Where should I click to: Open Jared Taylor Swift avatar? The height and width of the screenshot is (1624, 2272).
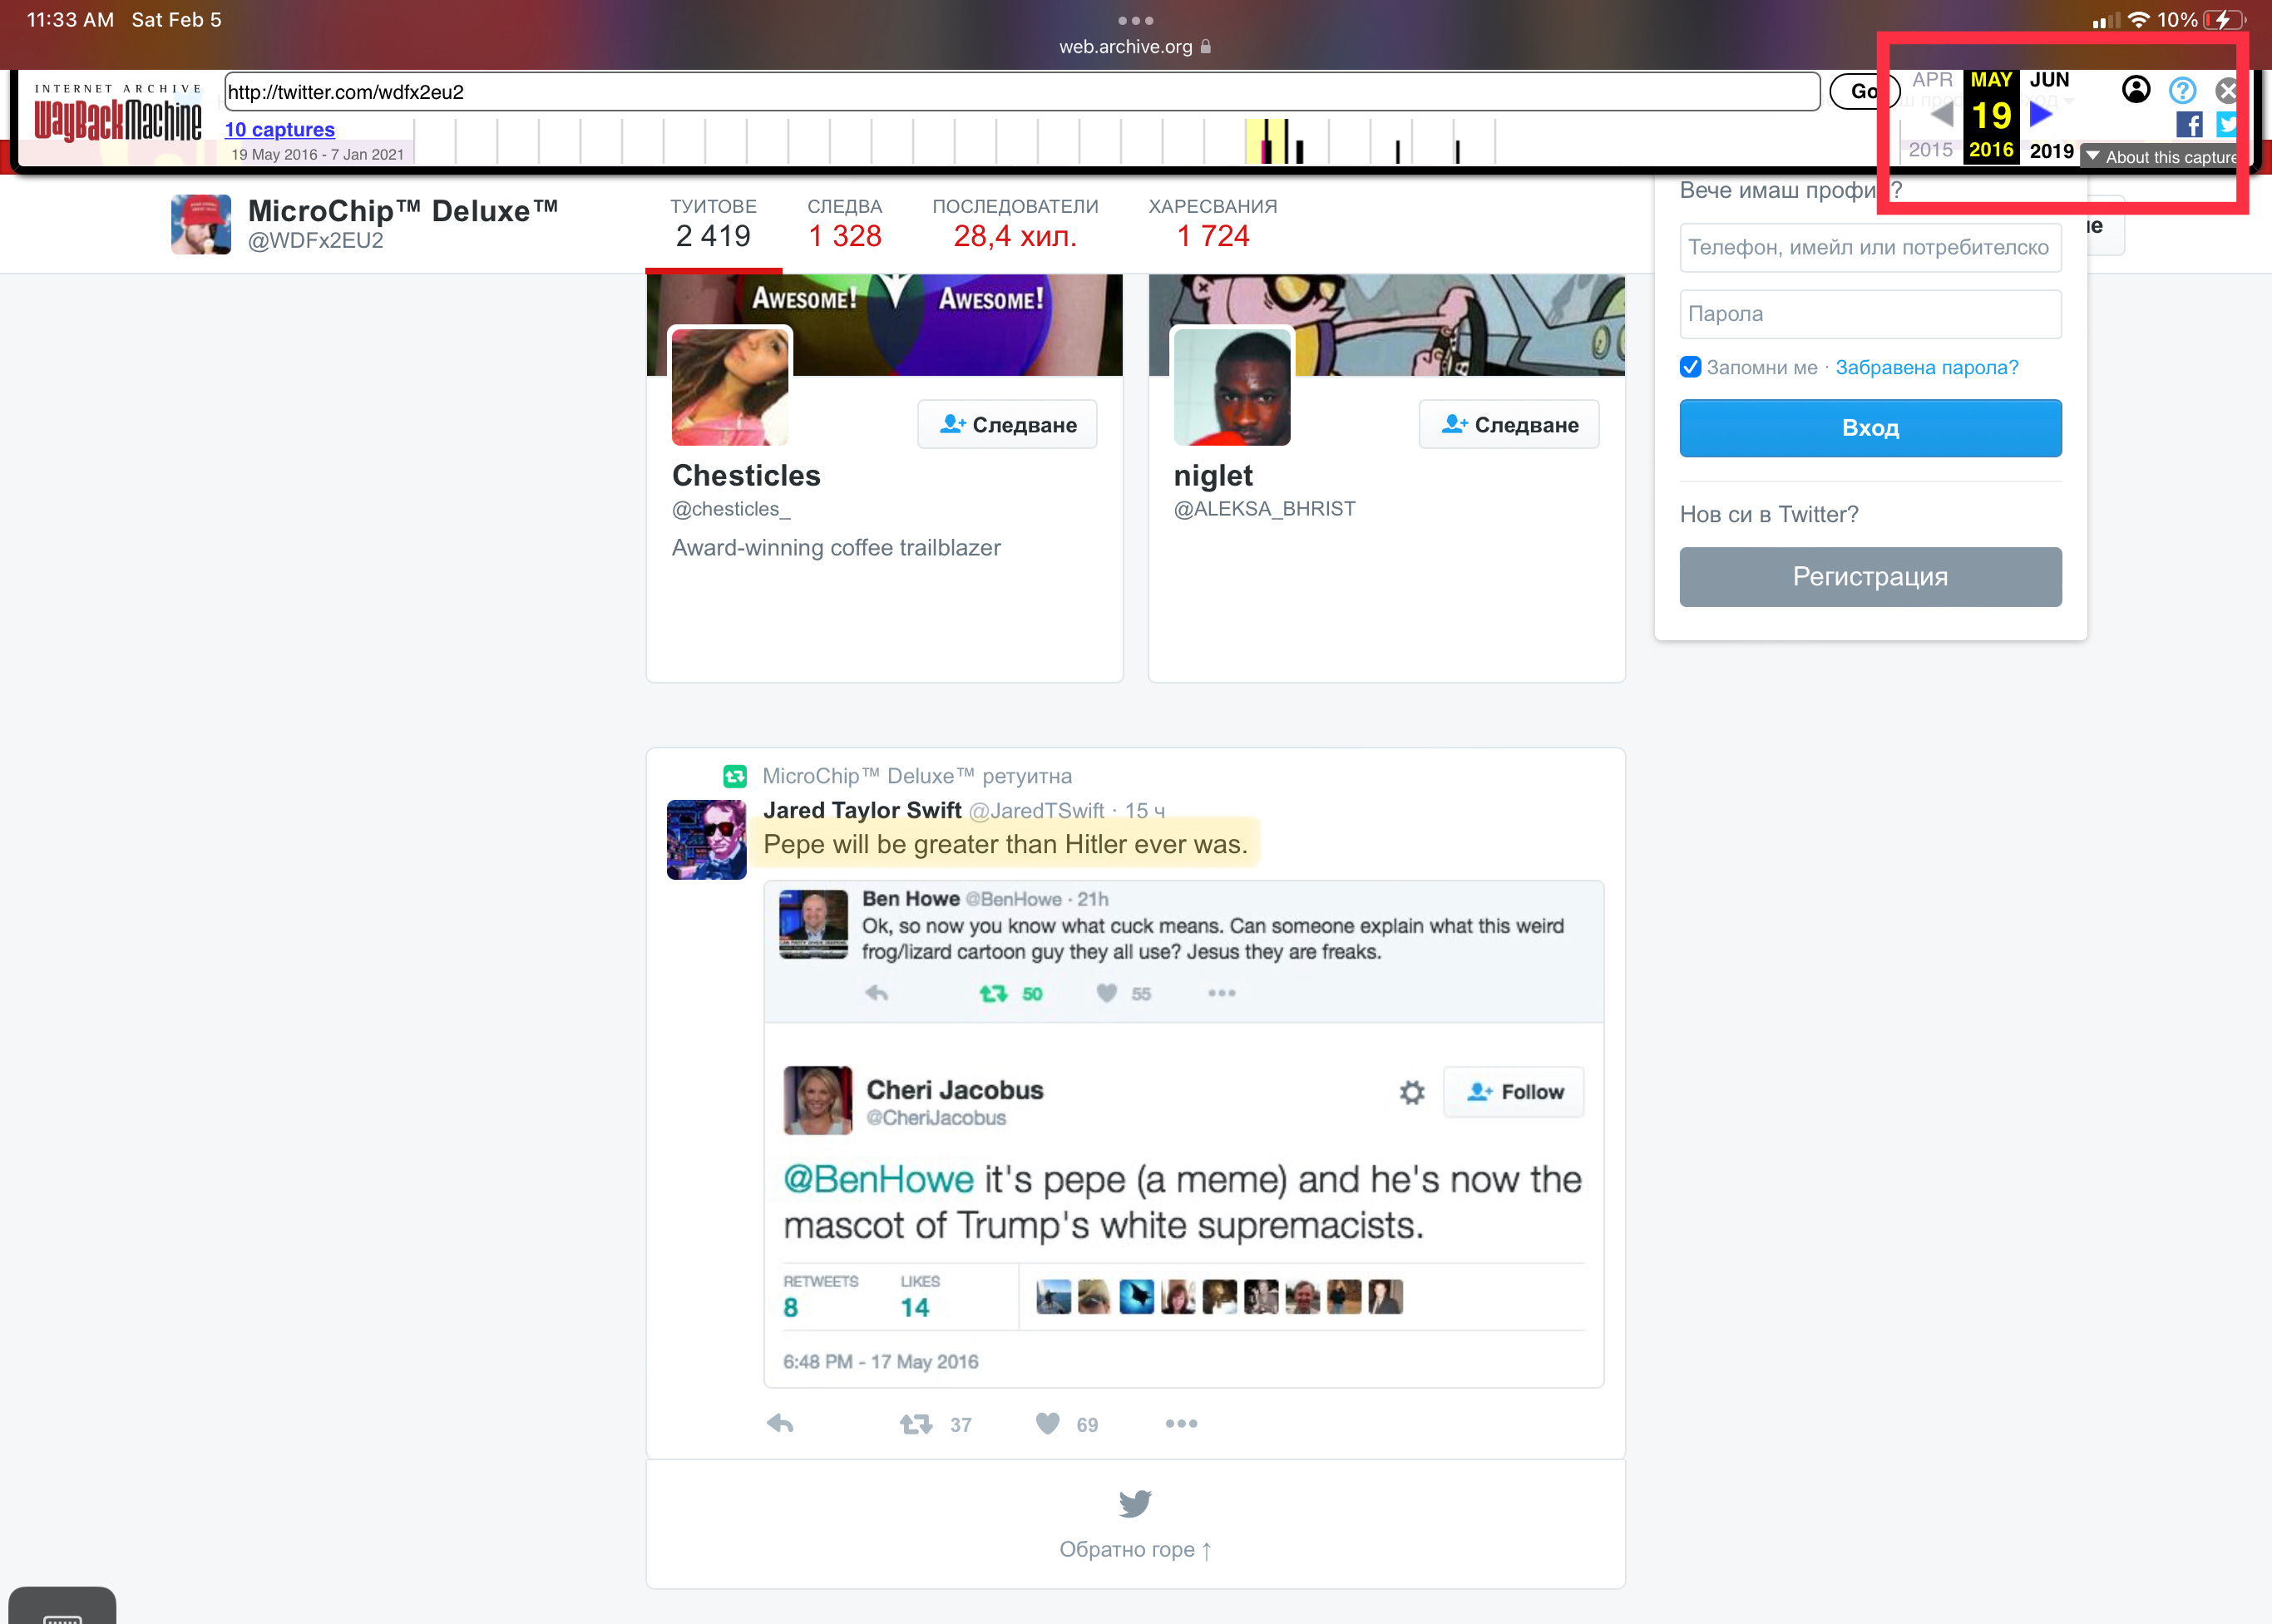706,839
